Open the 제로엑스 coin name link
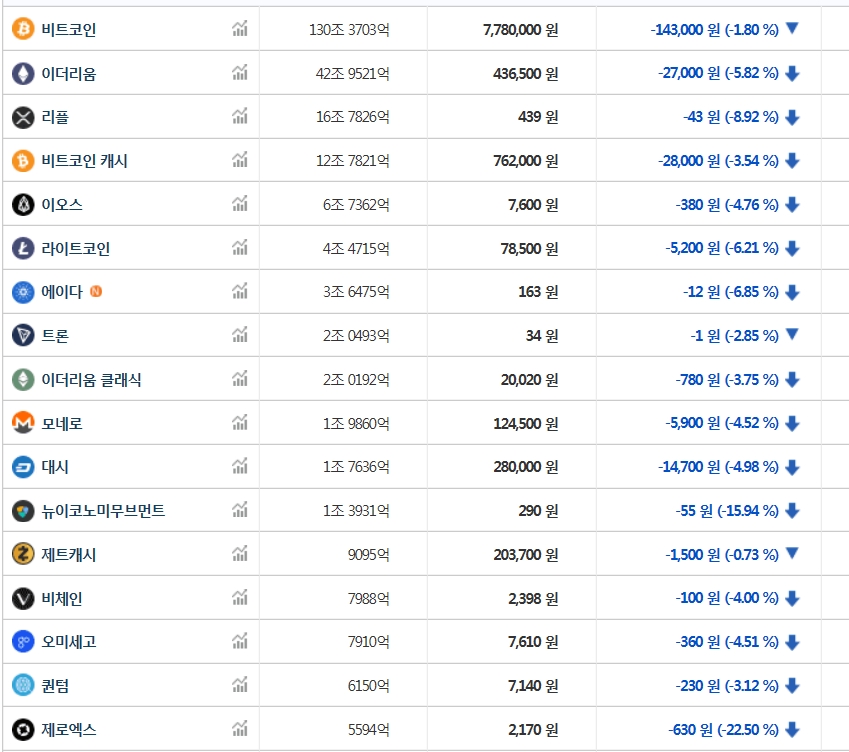The image size is (849, 752). point(69,730)
